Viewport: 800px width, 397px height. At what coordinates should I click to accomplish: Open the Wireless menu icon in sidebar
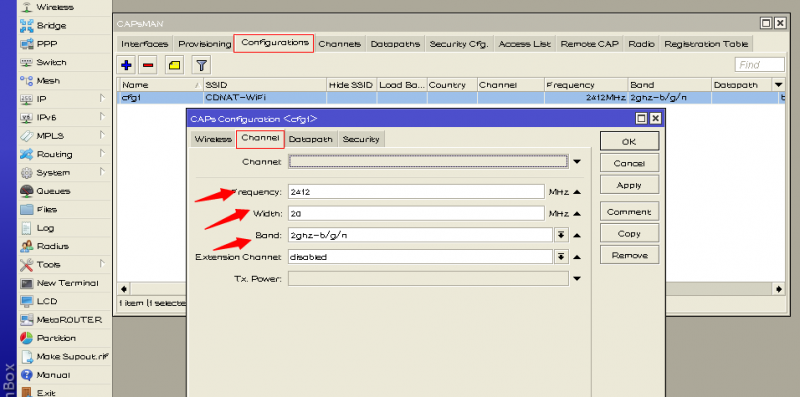click(27, 7)
